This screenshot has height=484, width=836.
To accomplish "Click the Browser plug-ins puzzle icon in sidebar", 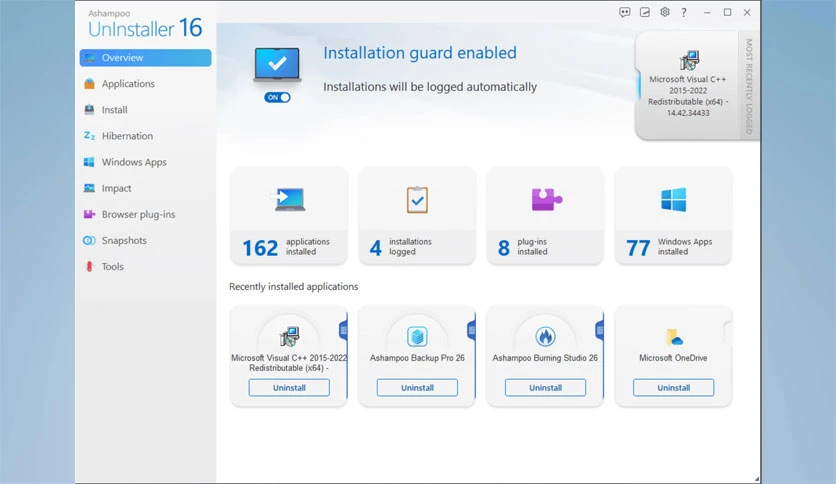I will point(89,214).
